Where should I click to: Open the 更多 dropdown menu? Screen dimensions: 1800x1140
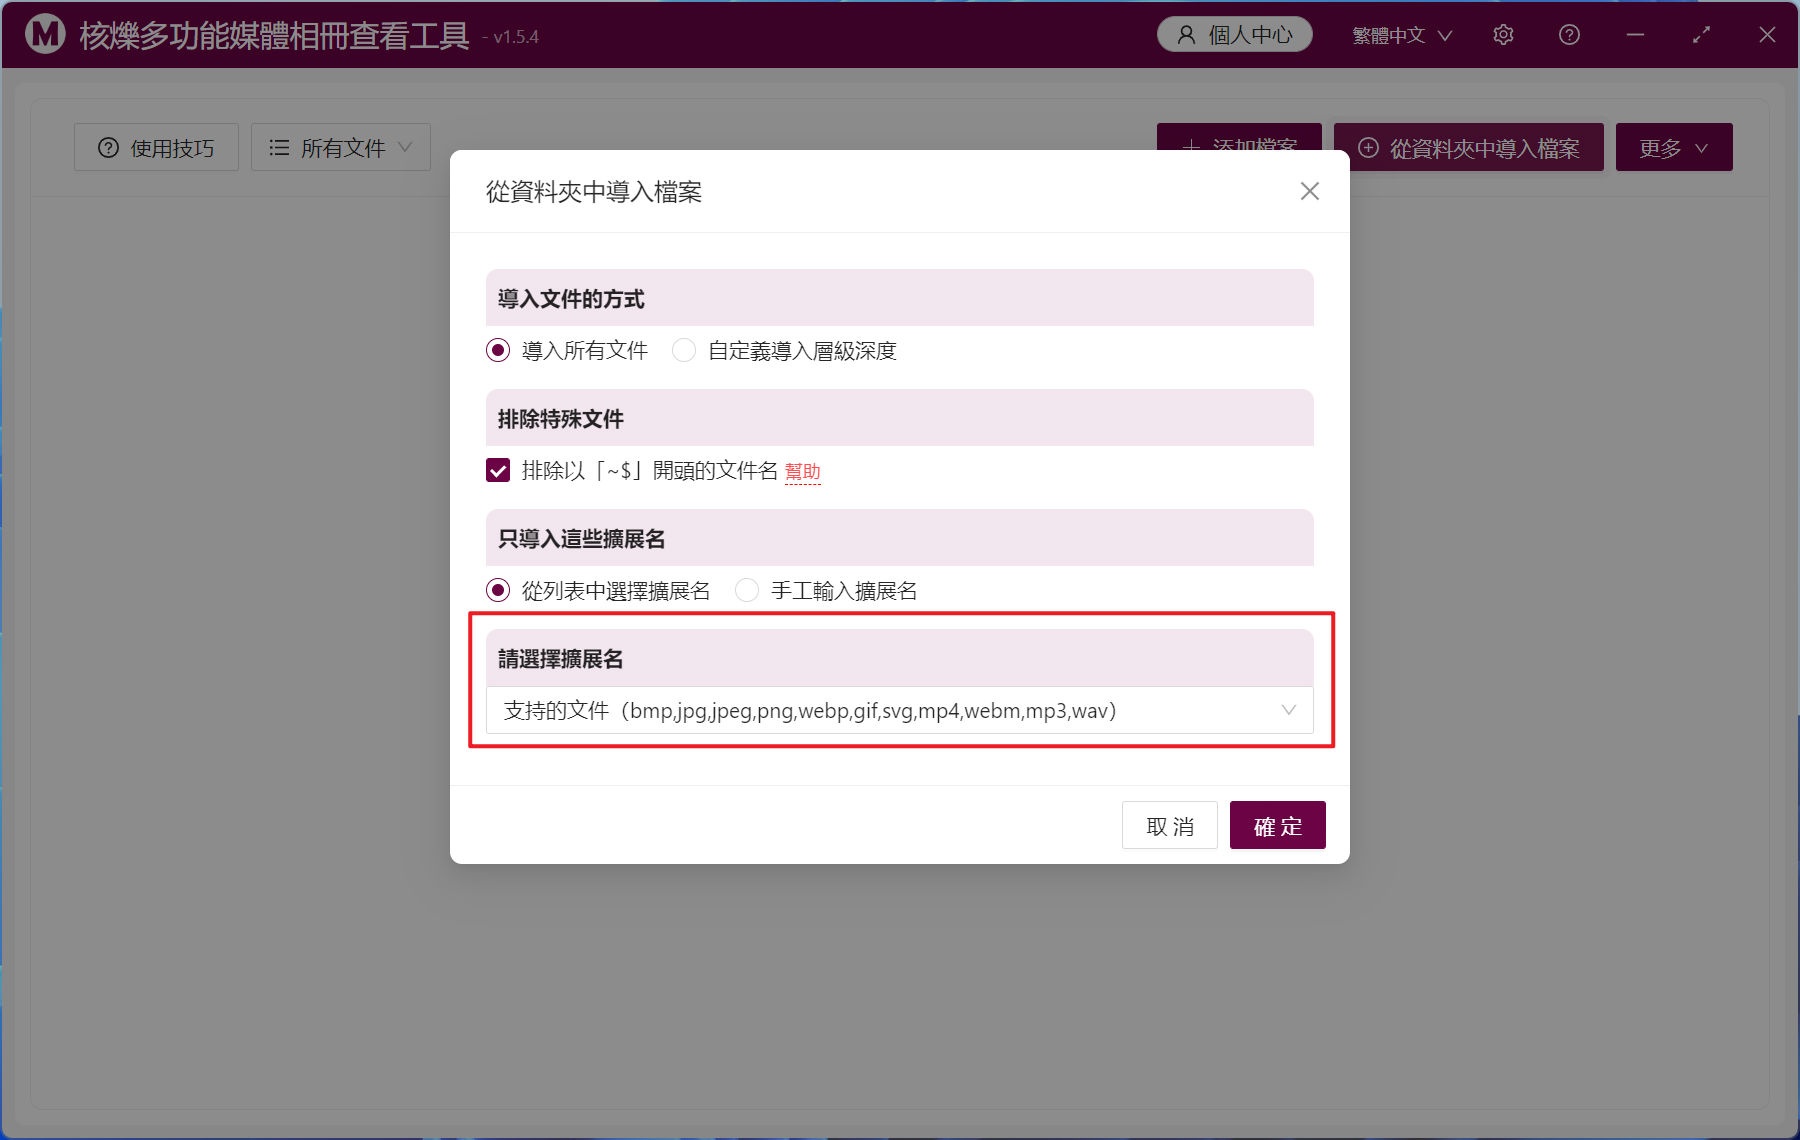(x=1674, y=148)
